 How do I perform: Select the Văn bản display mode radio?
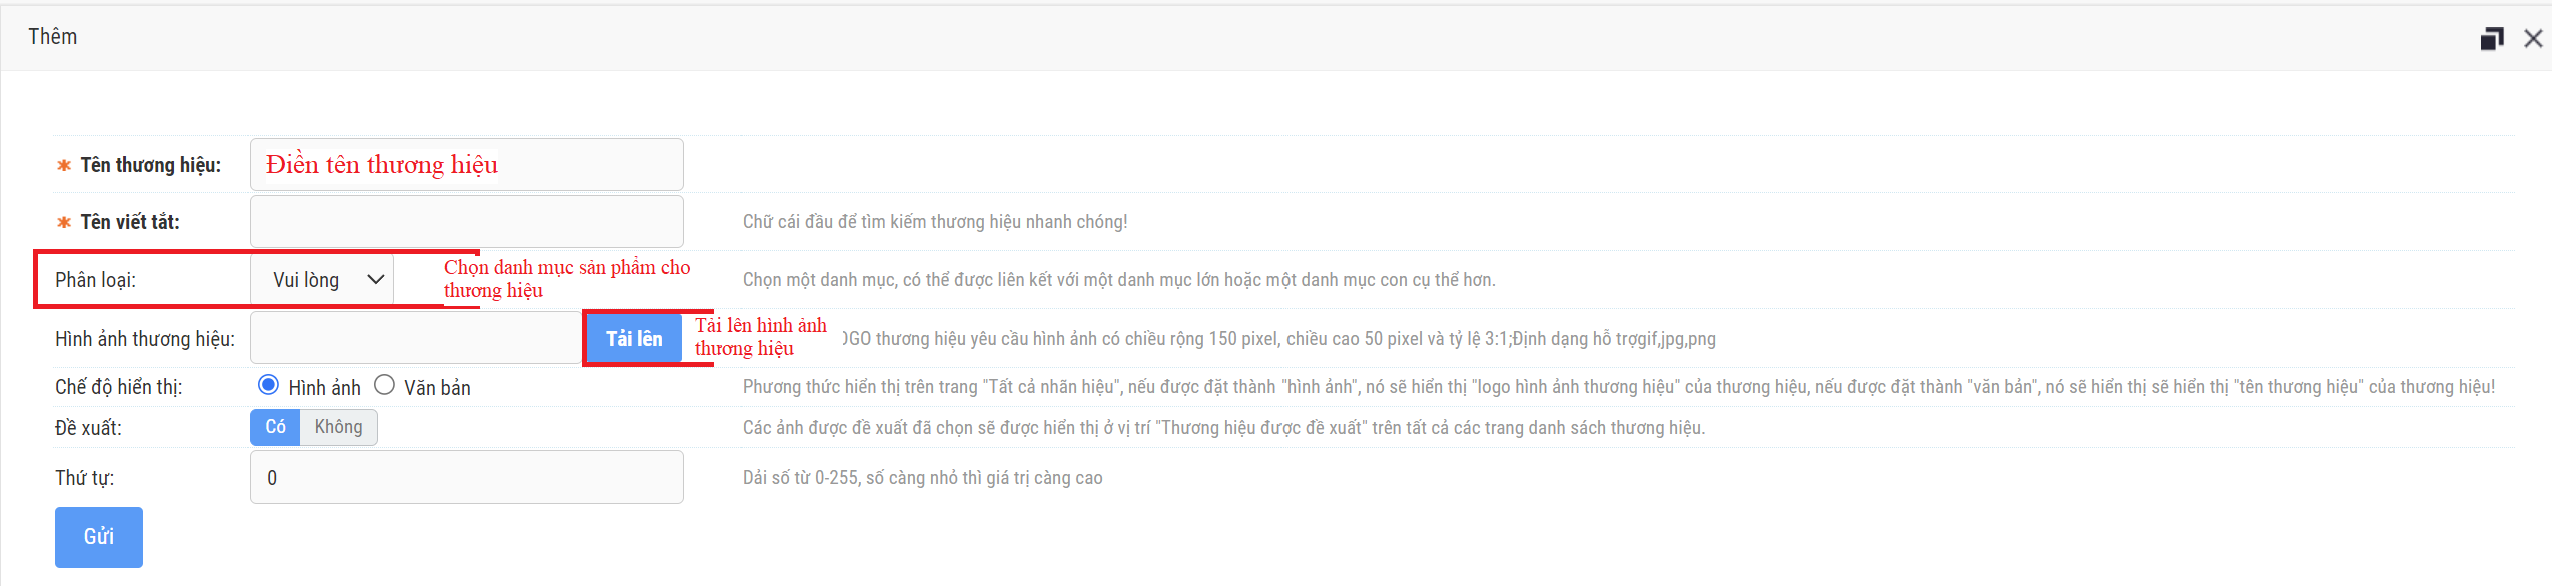384,385
